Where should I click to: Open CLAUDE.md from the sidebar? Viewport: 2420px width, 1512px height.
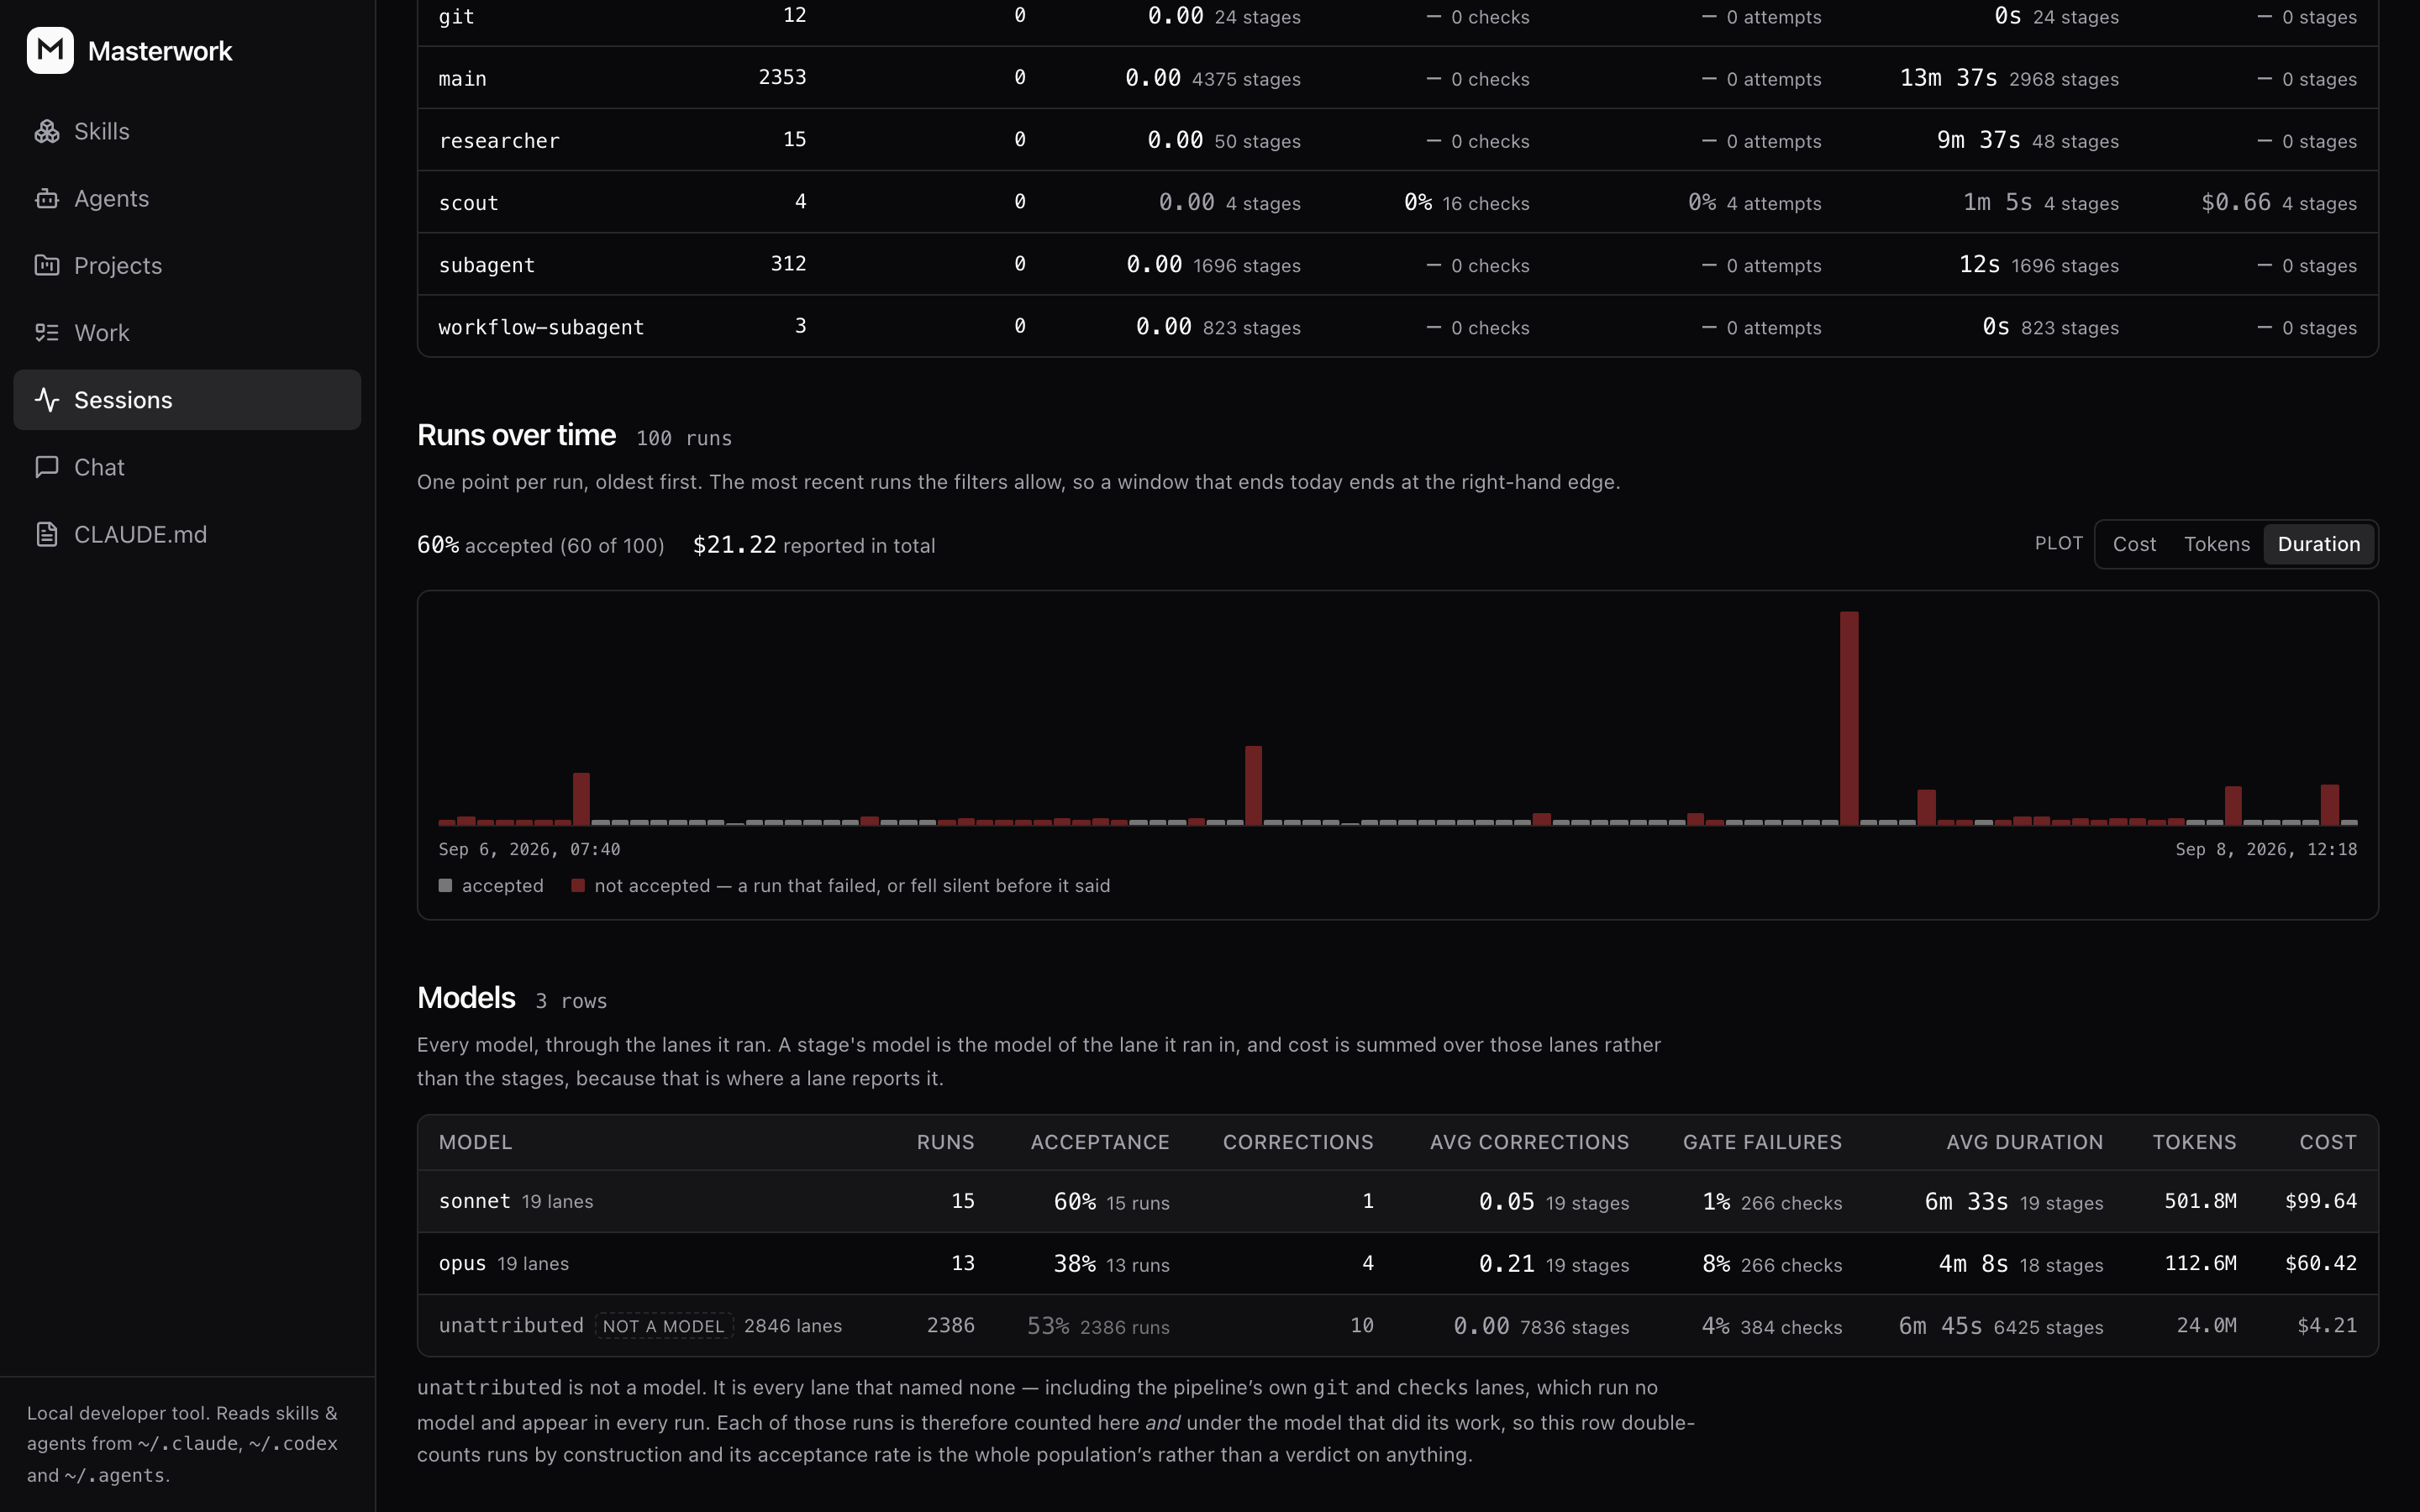(x=187, y=534)
